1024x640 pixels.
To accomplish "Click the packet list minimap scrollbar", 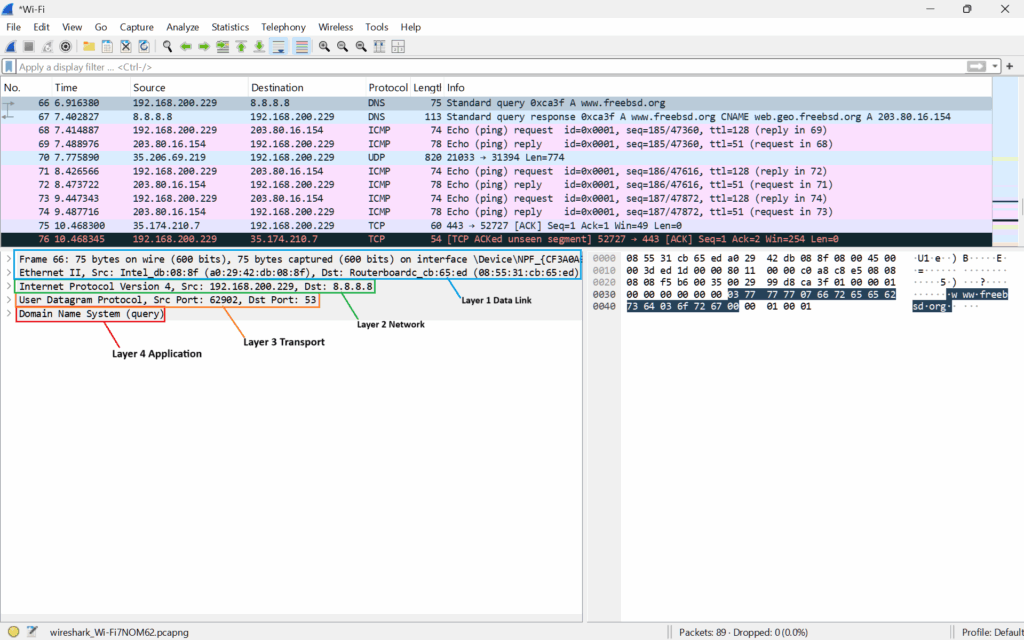I will [x=1005, y=162].
